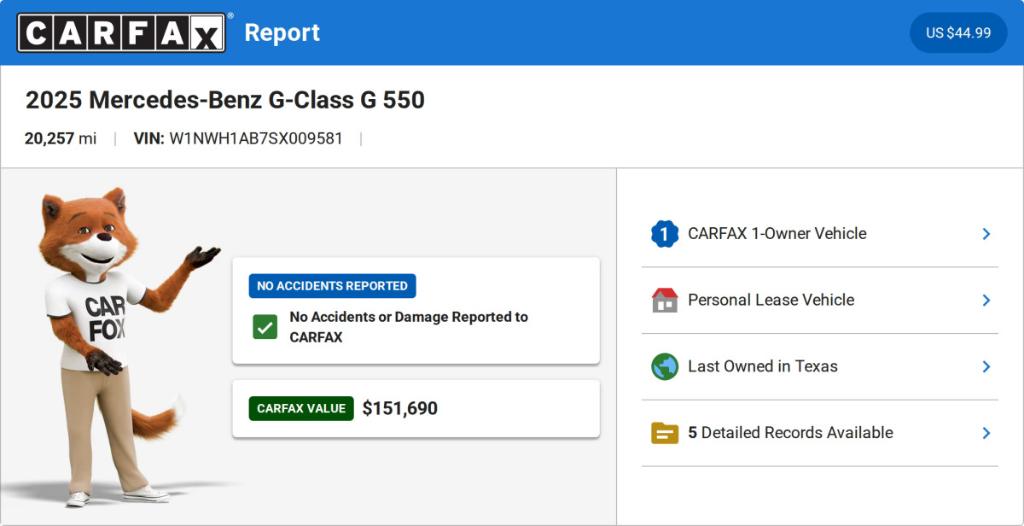The image size is (1024, 526).
Task: Select the NO ACCIDENTS REPORTED blue badge
Action: (332, 286)
